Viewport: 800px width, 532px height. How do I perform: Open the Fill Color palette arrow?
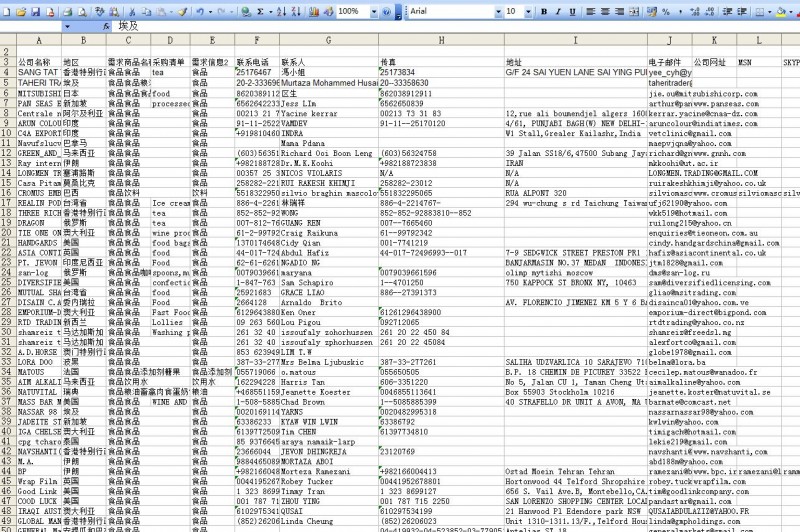(790, 12)
